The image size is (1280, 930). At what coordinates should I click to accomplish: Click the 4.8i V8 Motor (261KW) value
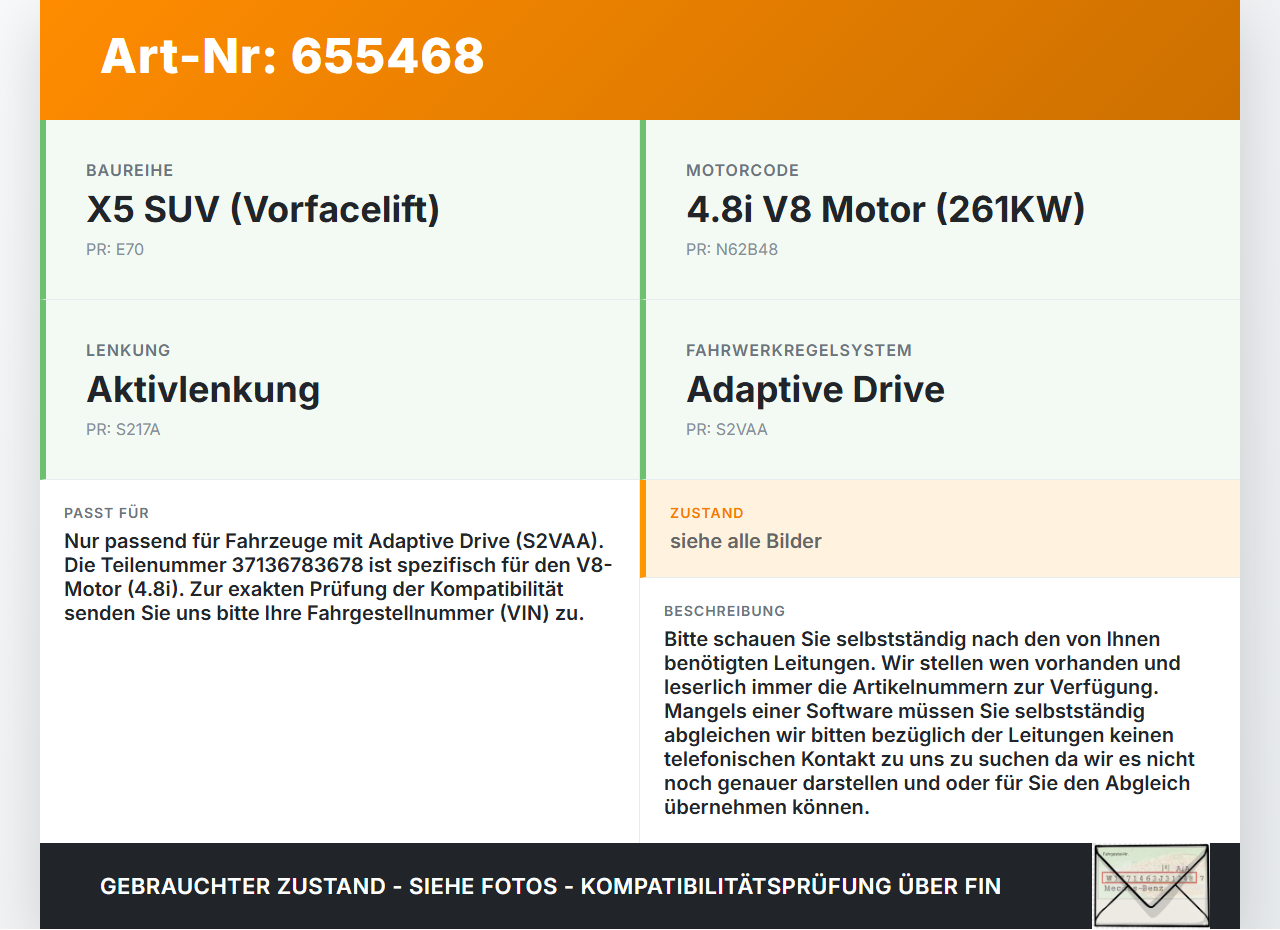coord(885,209)
